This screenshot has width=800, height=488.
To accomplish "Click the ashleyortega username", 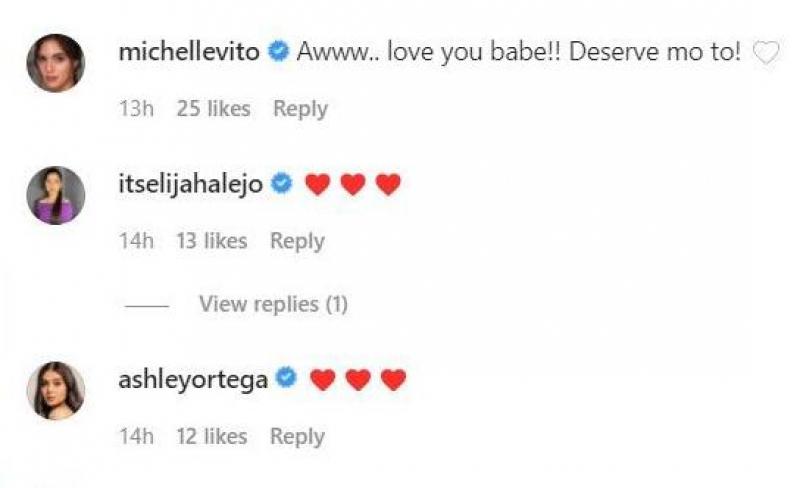I will (x=192, y=380).
